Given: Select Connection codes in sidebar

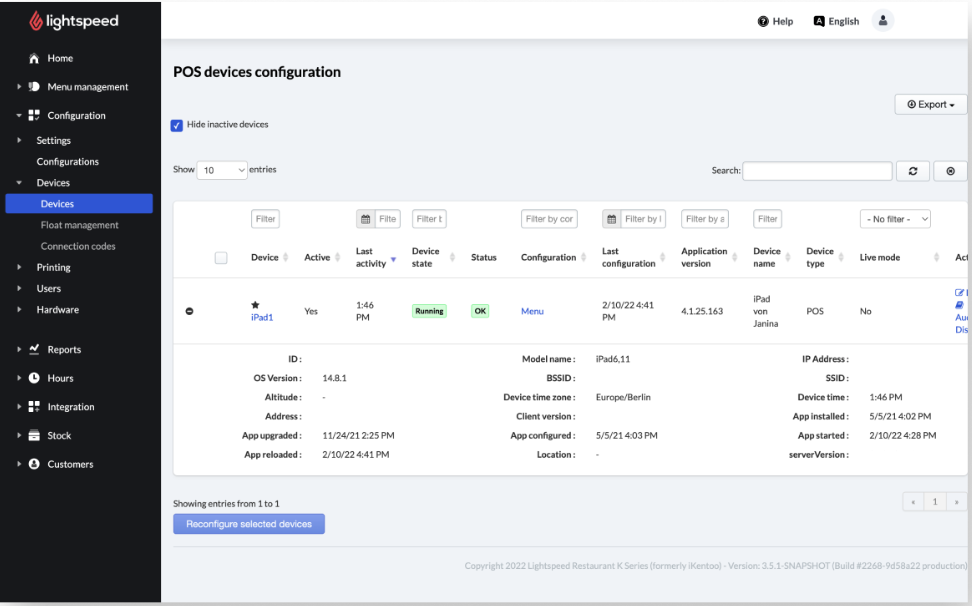Looking at the screenshot, I should point(78,246).
